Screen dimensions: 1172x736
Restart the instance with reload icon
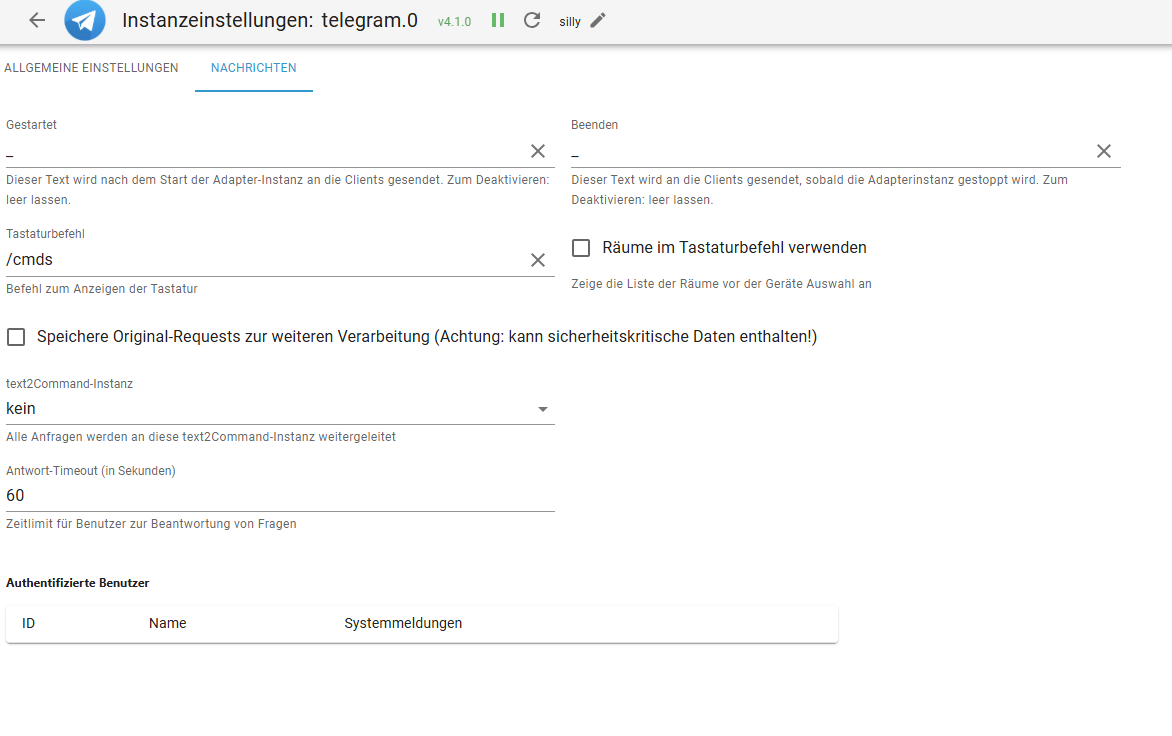point(531,20)
